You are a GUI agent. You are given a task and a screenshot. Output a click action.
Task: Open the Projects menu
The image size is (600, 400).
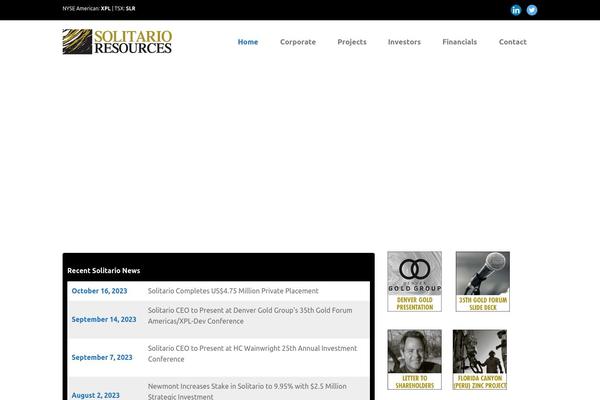point(352,42)
